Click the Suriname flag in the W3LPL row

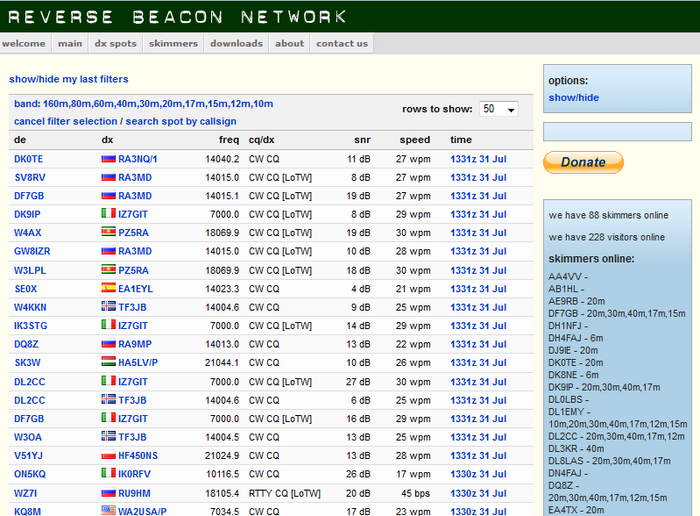click(108, 270)
